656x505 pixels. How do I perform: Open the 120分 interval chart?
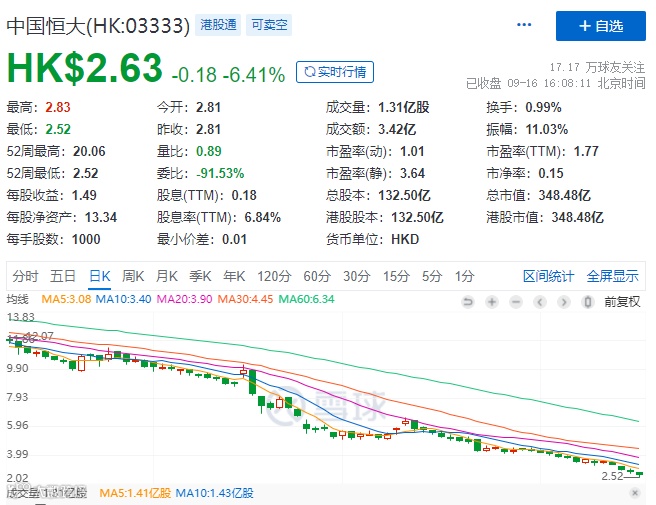click(274, 276)
